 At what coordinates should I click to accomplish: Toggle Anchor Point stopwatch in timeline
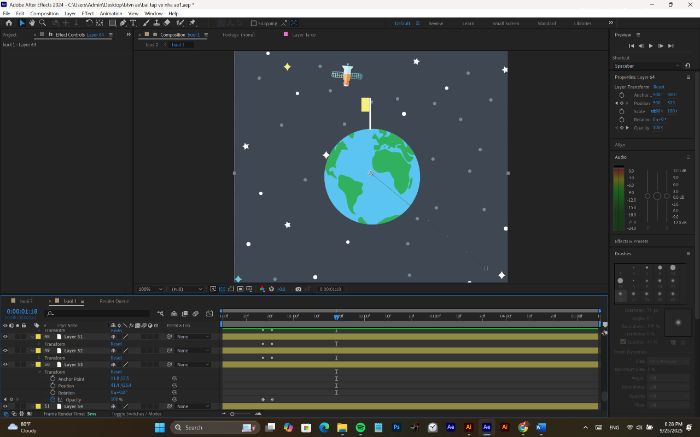[53, 379]
